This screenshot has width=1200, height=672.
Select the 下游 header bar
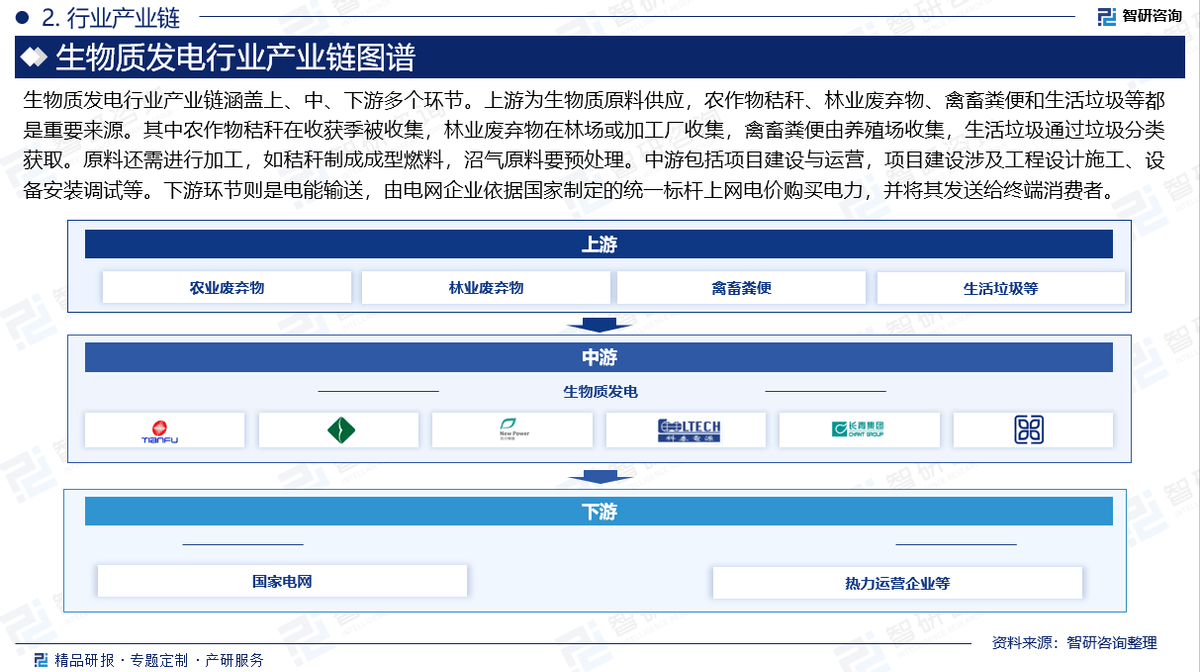[598, 511]
